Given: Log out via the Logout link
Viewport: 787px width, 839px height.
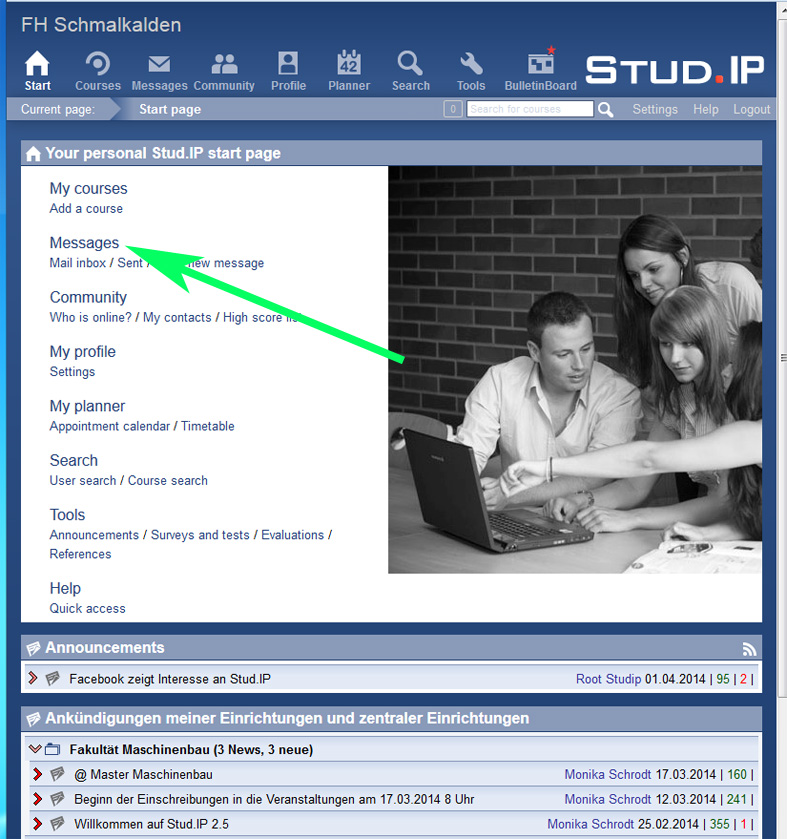Looking at the screenshot, I should point(752,109).
